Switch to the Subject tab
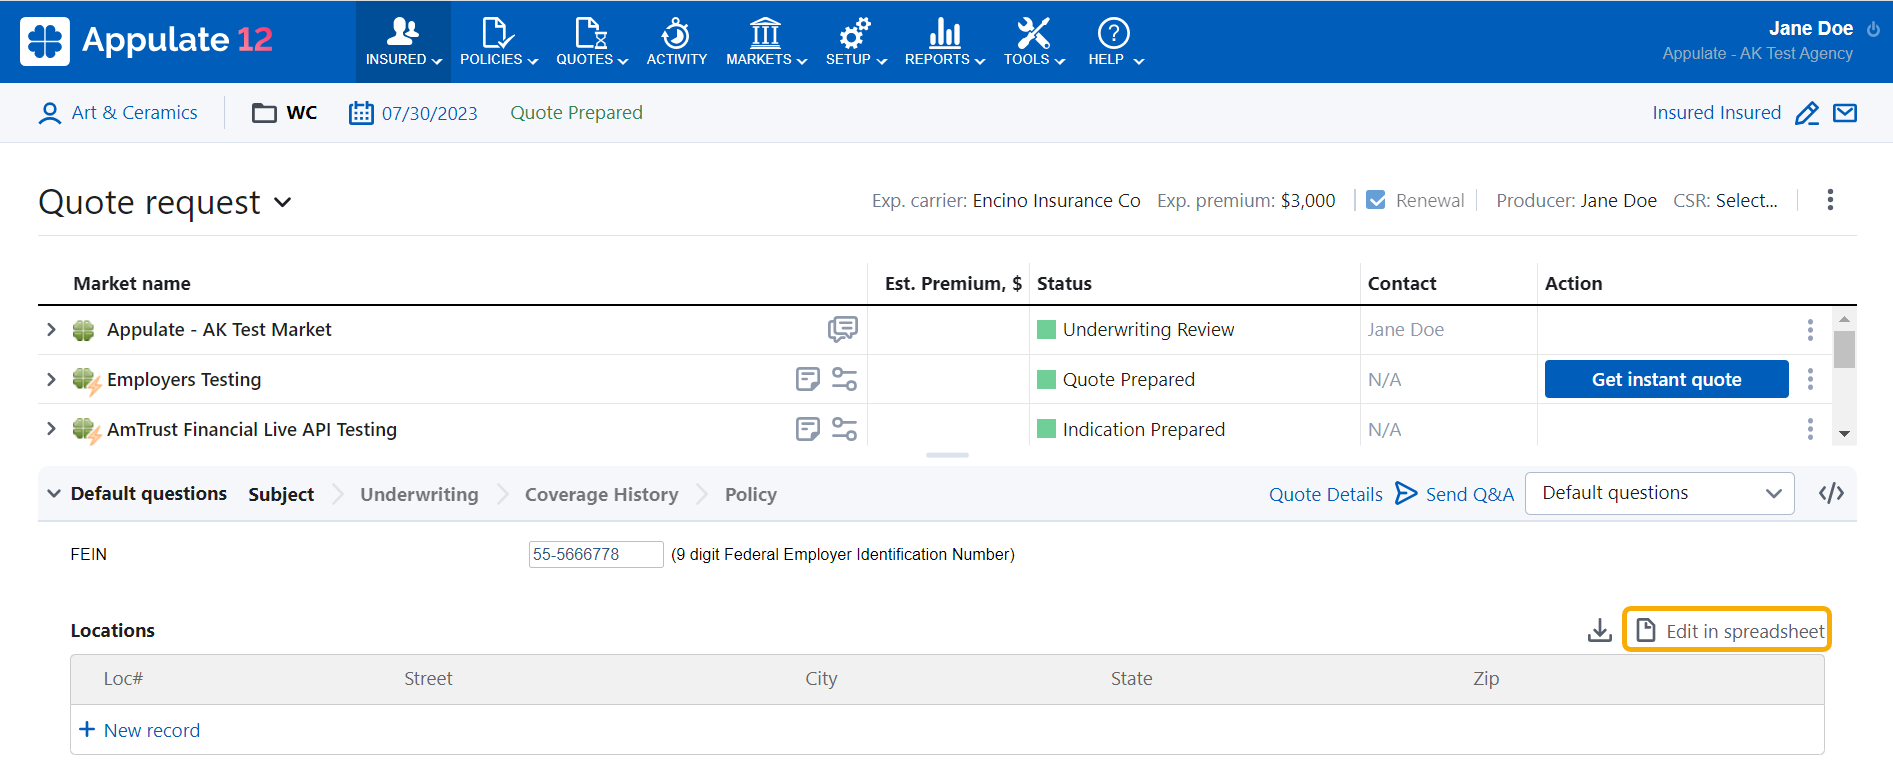 tap(281, 494)
